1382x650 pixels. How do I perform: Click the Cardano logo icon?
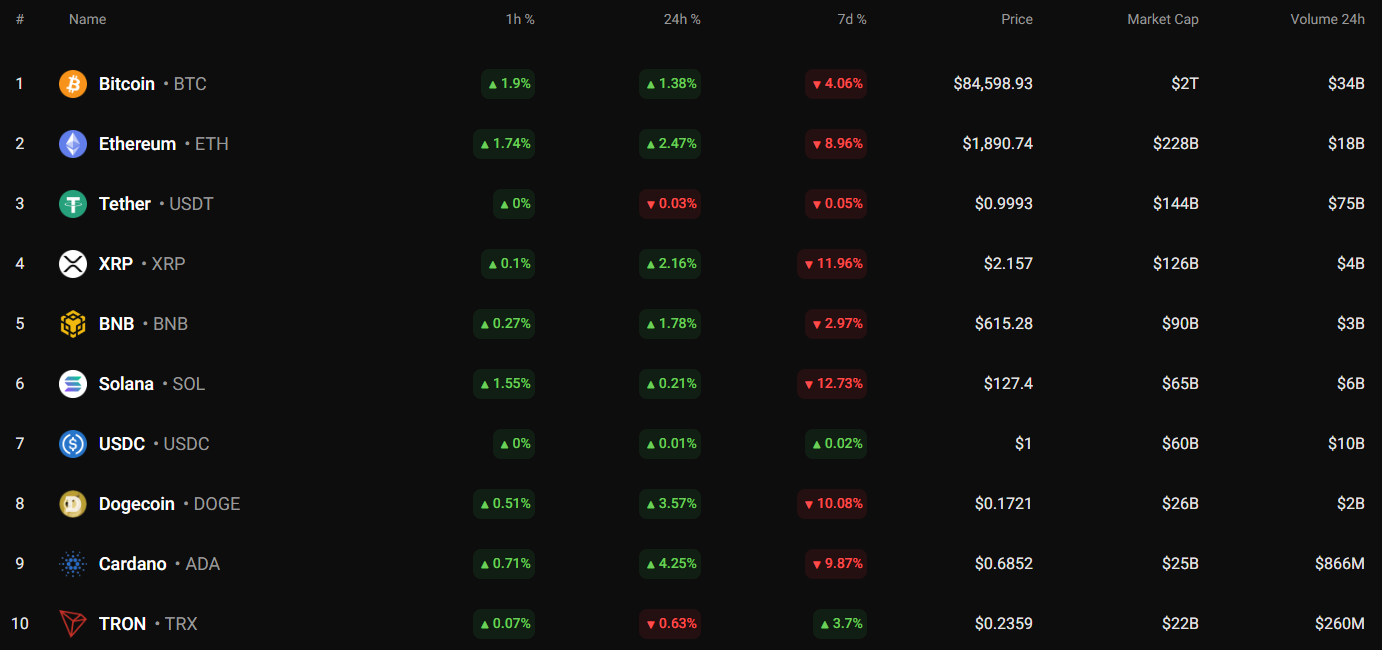pos(73,564)
